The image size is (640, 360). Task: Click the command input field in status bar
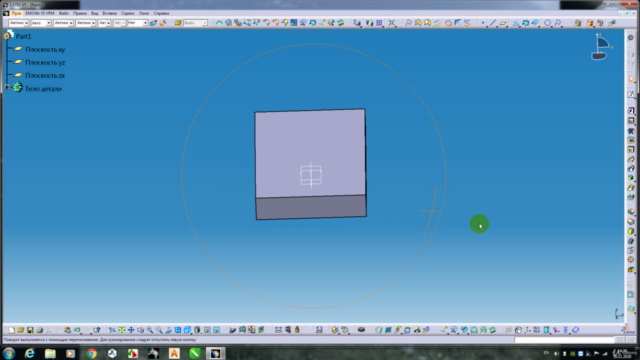tap(564, 340)
